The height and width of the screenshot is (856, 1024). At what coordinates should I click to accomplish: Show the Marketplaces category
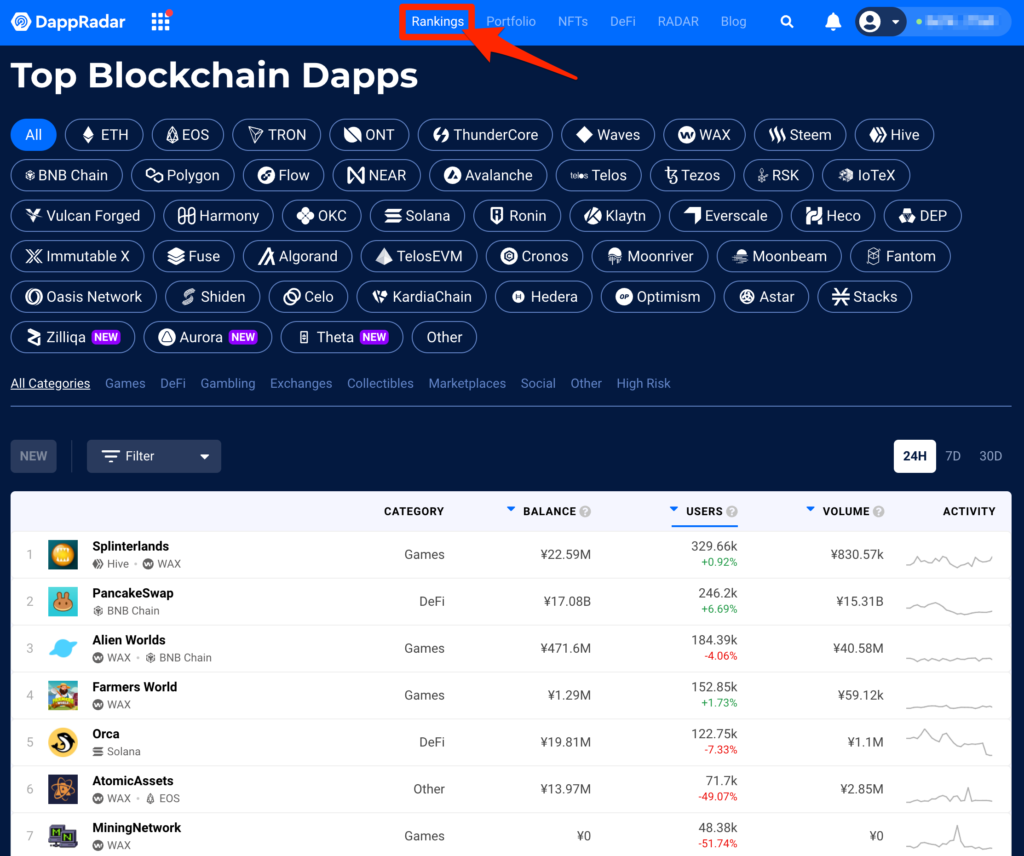coord(467,384)
